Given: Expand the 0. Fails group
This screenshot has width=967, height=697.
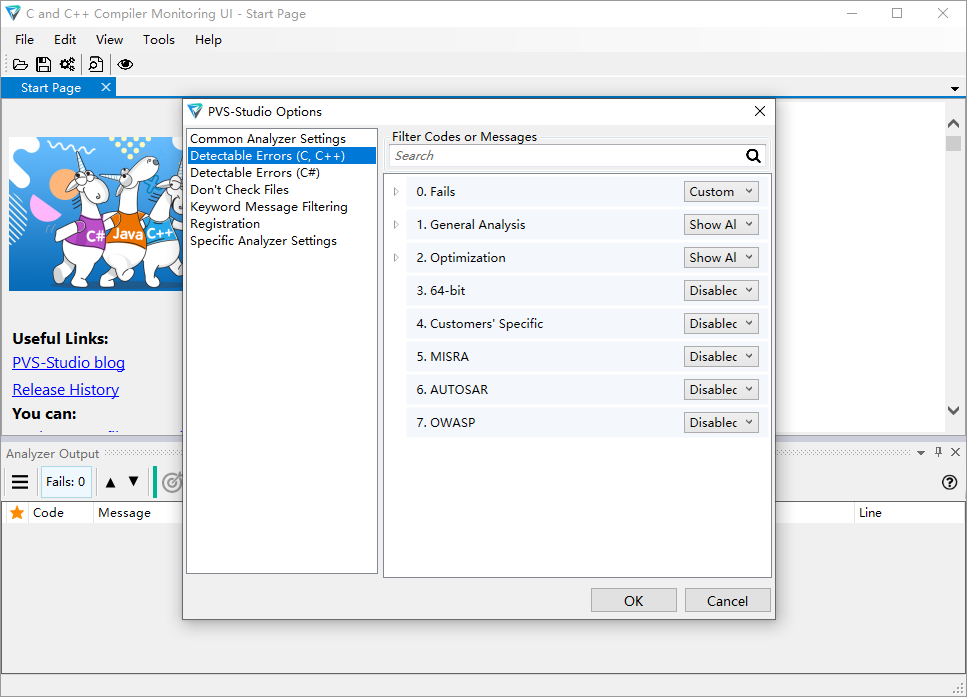Looking at the screenshot, I should pyautogui.click(x=396, y=192).
